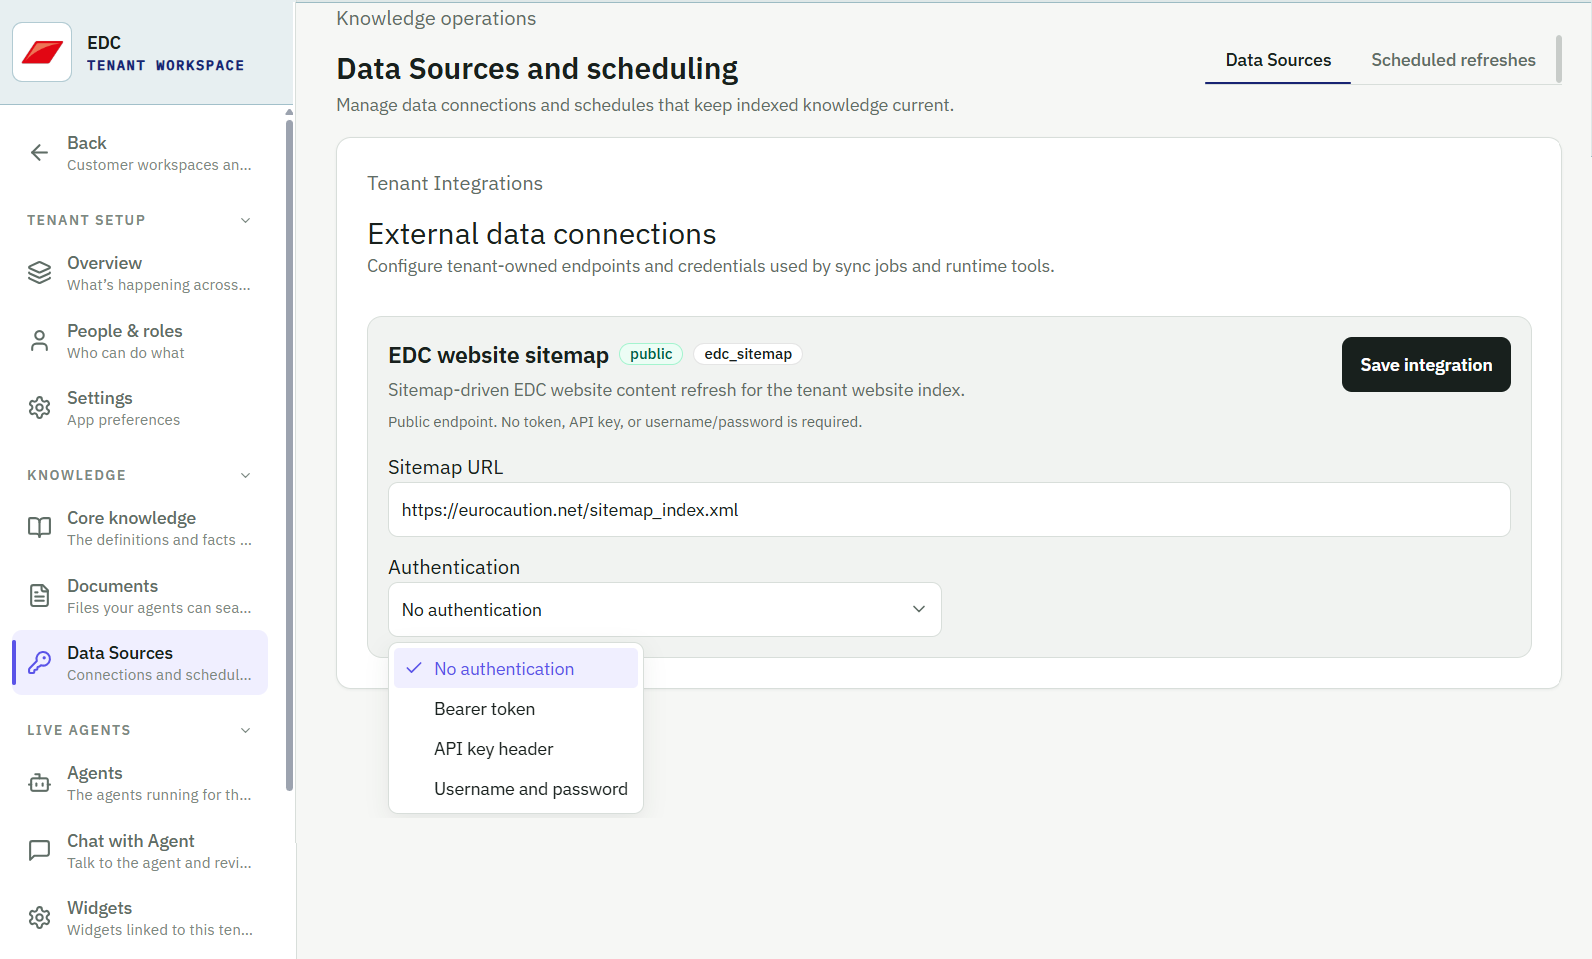
Task: Click the edc_sitemap tag
Action: pos(748,354)
